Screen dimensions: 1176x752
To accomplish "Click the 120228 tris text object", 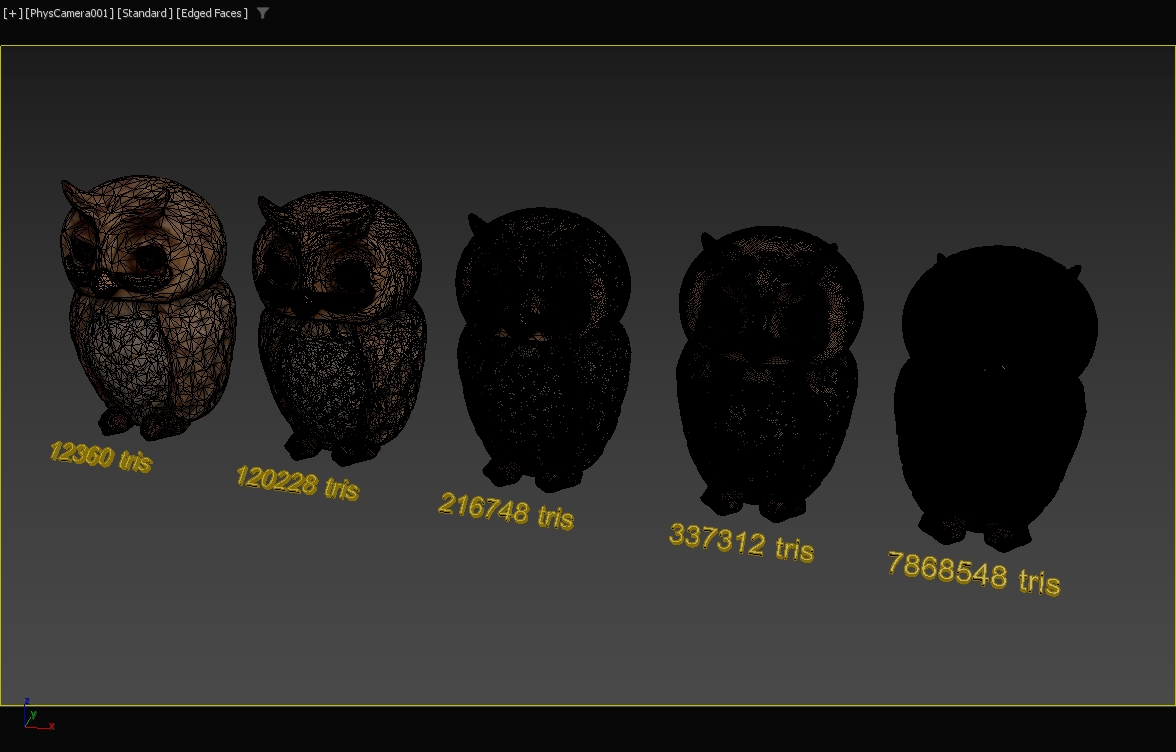I will 297,483.
